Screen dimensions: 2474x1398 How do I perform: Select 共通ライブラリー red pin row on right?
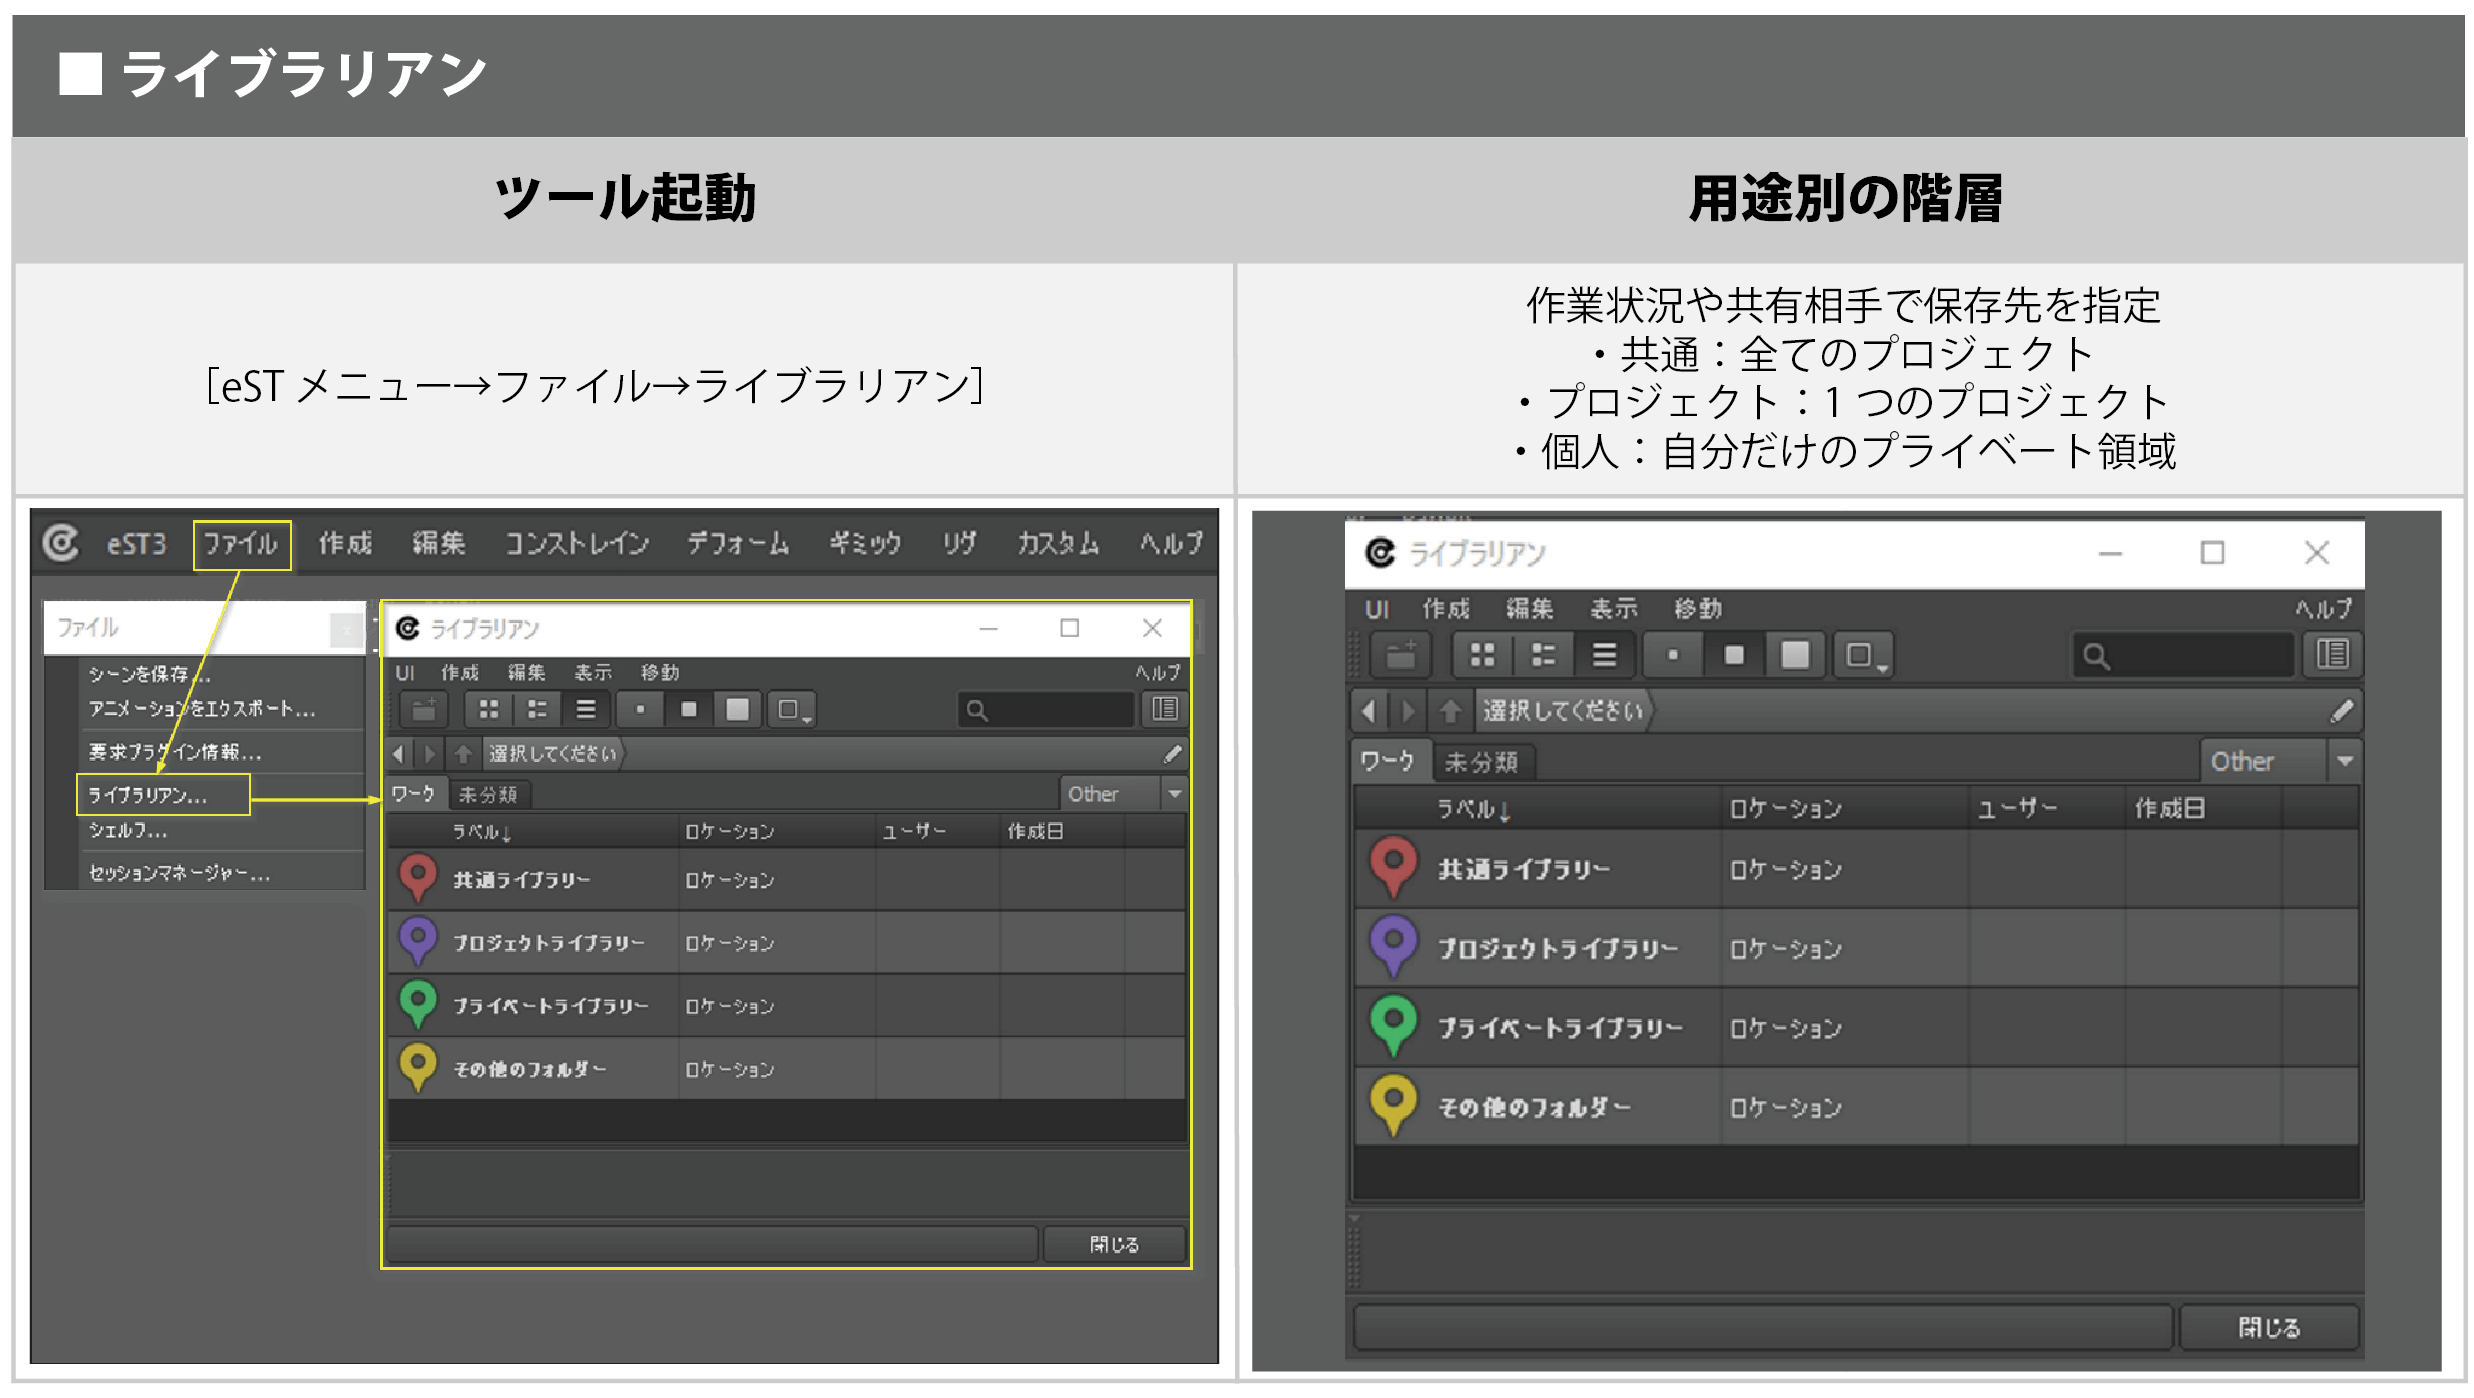click(x=1523, y=869)
